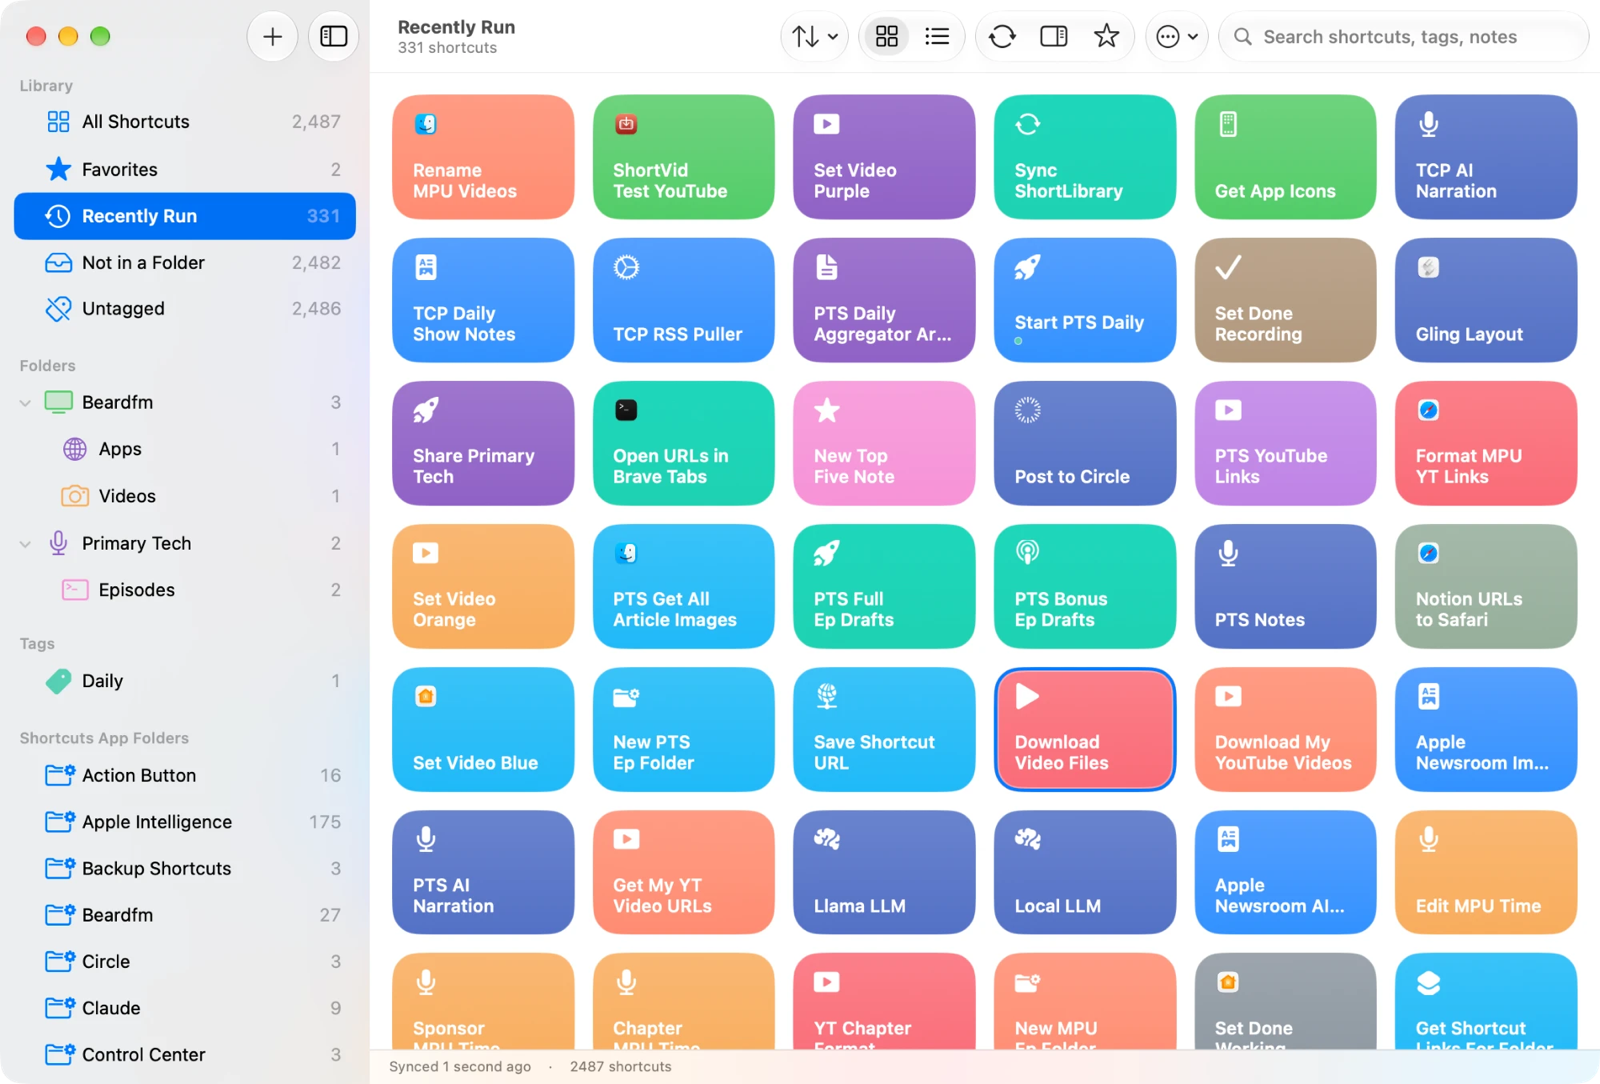This screenshot has height=1084, width=1600.
Task: Click the microphone icon on TCP AI Narration
Action: point(1429,124)
